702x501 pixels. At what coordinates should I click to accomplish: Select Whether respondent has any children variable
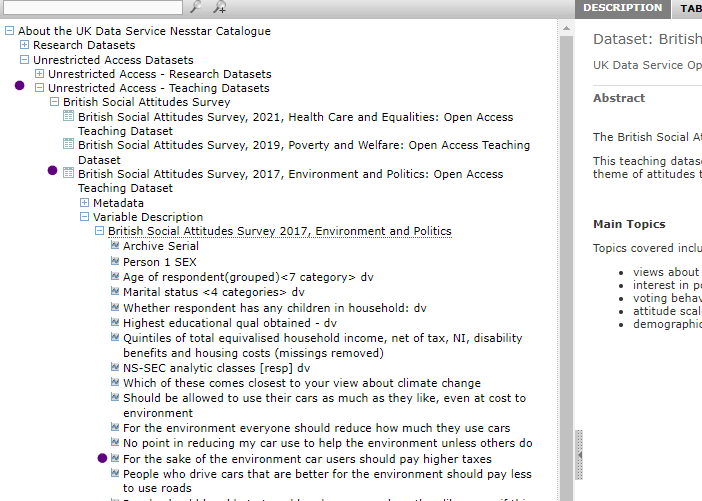(275, 308)
